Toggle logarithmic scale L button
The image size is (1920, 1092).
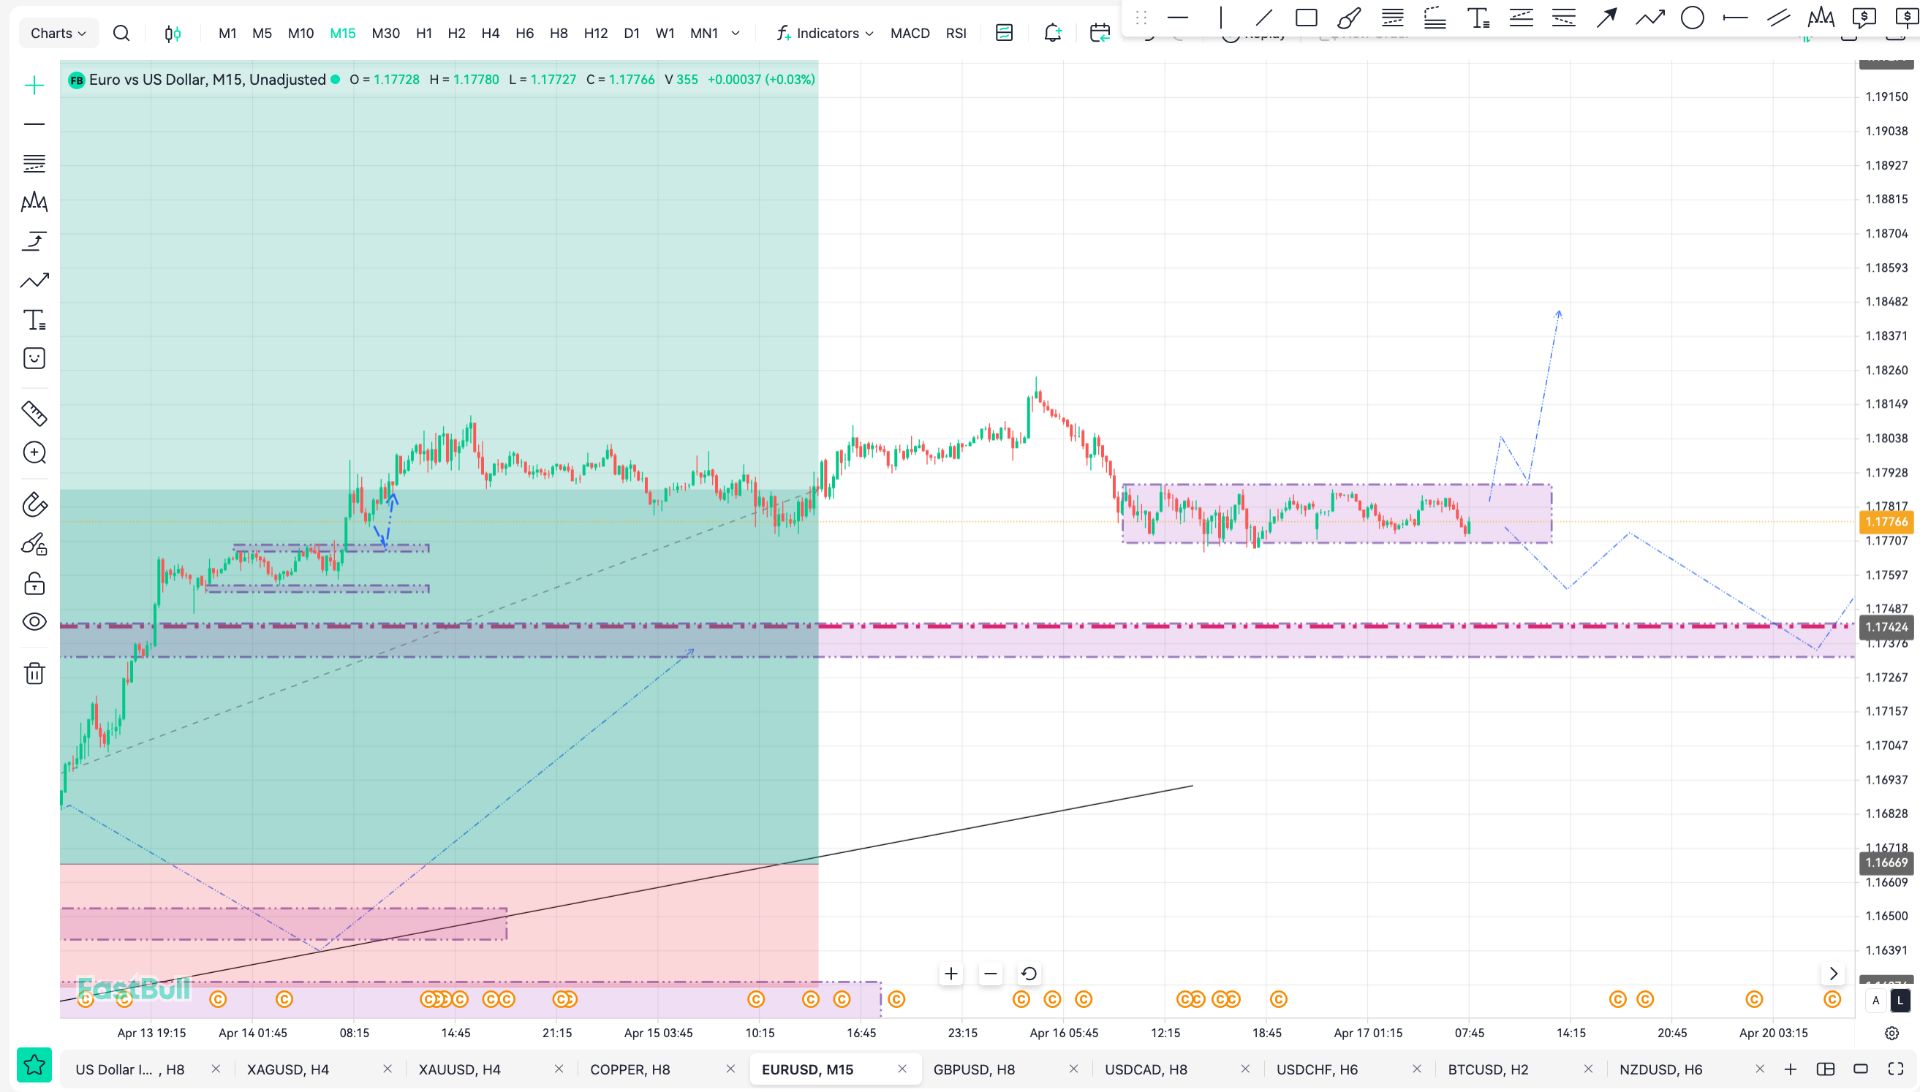pyautogui.click(x=1900, y=1000)
